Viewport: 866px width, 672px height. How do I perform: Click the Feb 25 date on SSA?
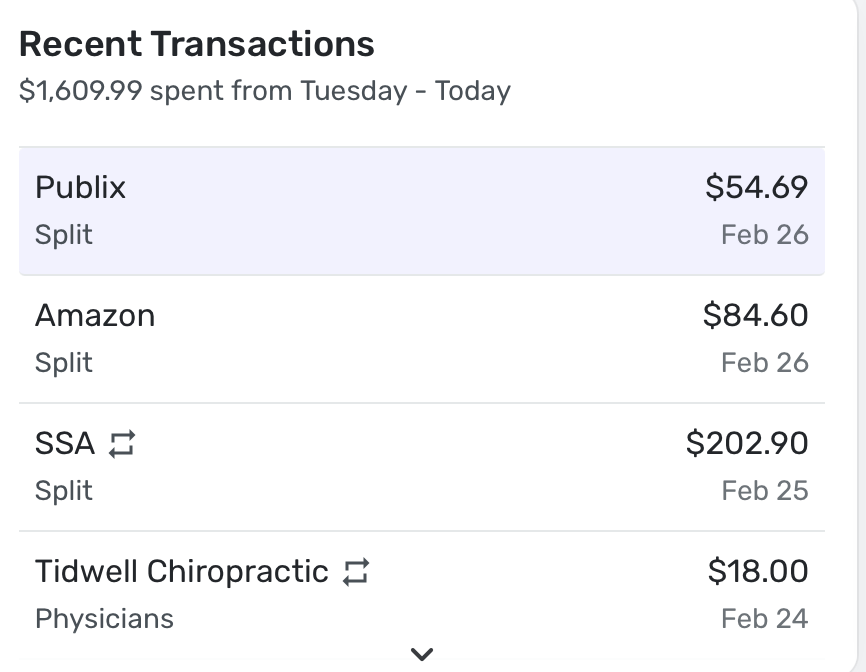click(x=764, y=491)
